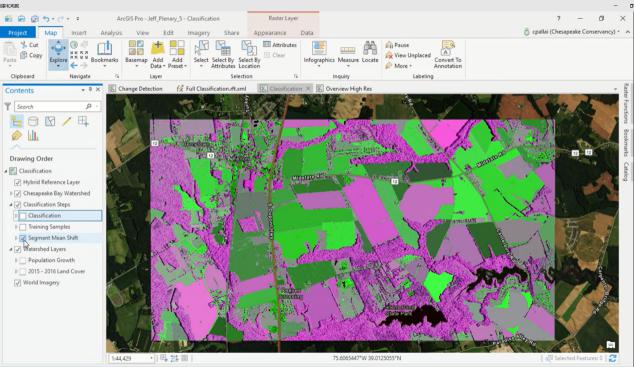The height and width of the screenshot is (367, 634).
Task: Switch to the Insert ribbon tab
Action: pyautogui.click(x=79, y=33)
